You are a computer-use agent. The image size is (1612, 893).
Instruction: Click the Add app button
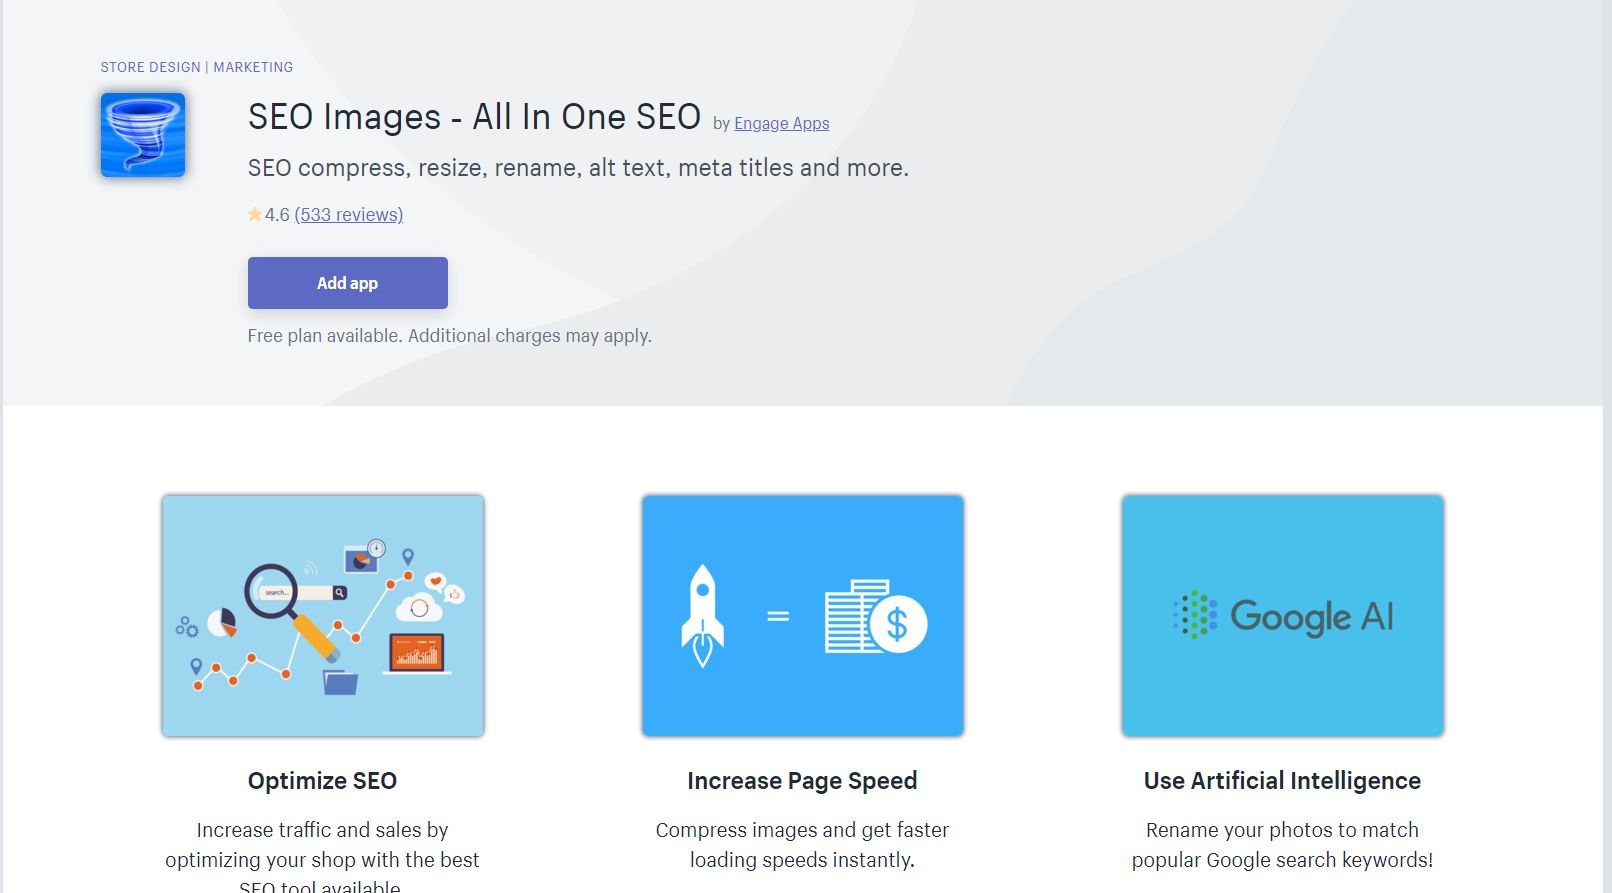click(x=348, y=283)
